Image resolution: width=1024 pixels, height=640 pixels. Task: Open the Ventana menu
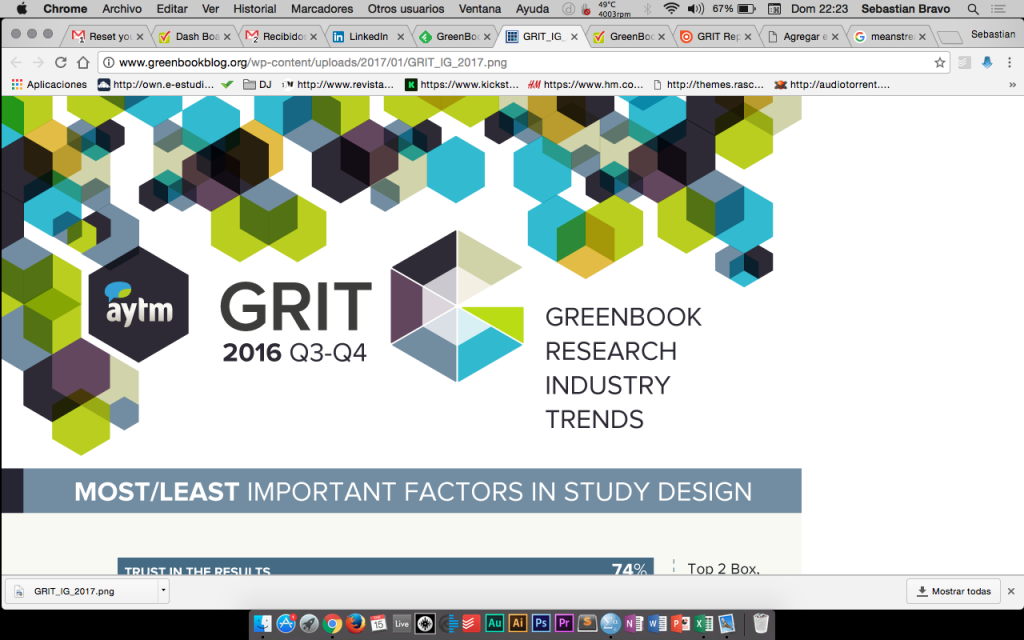coord(480,9)
